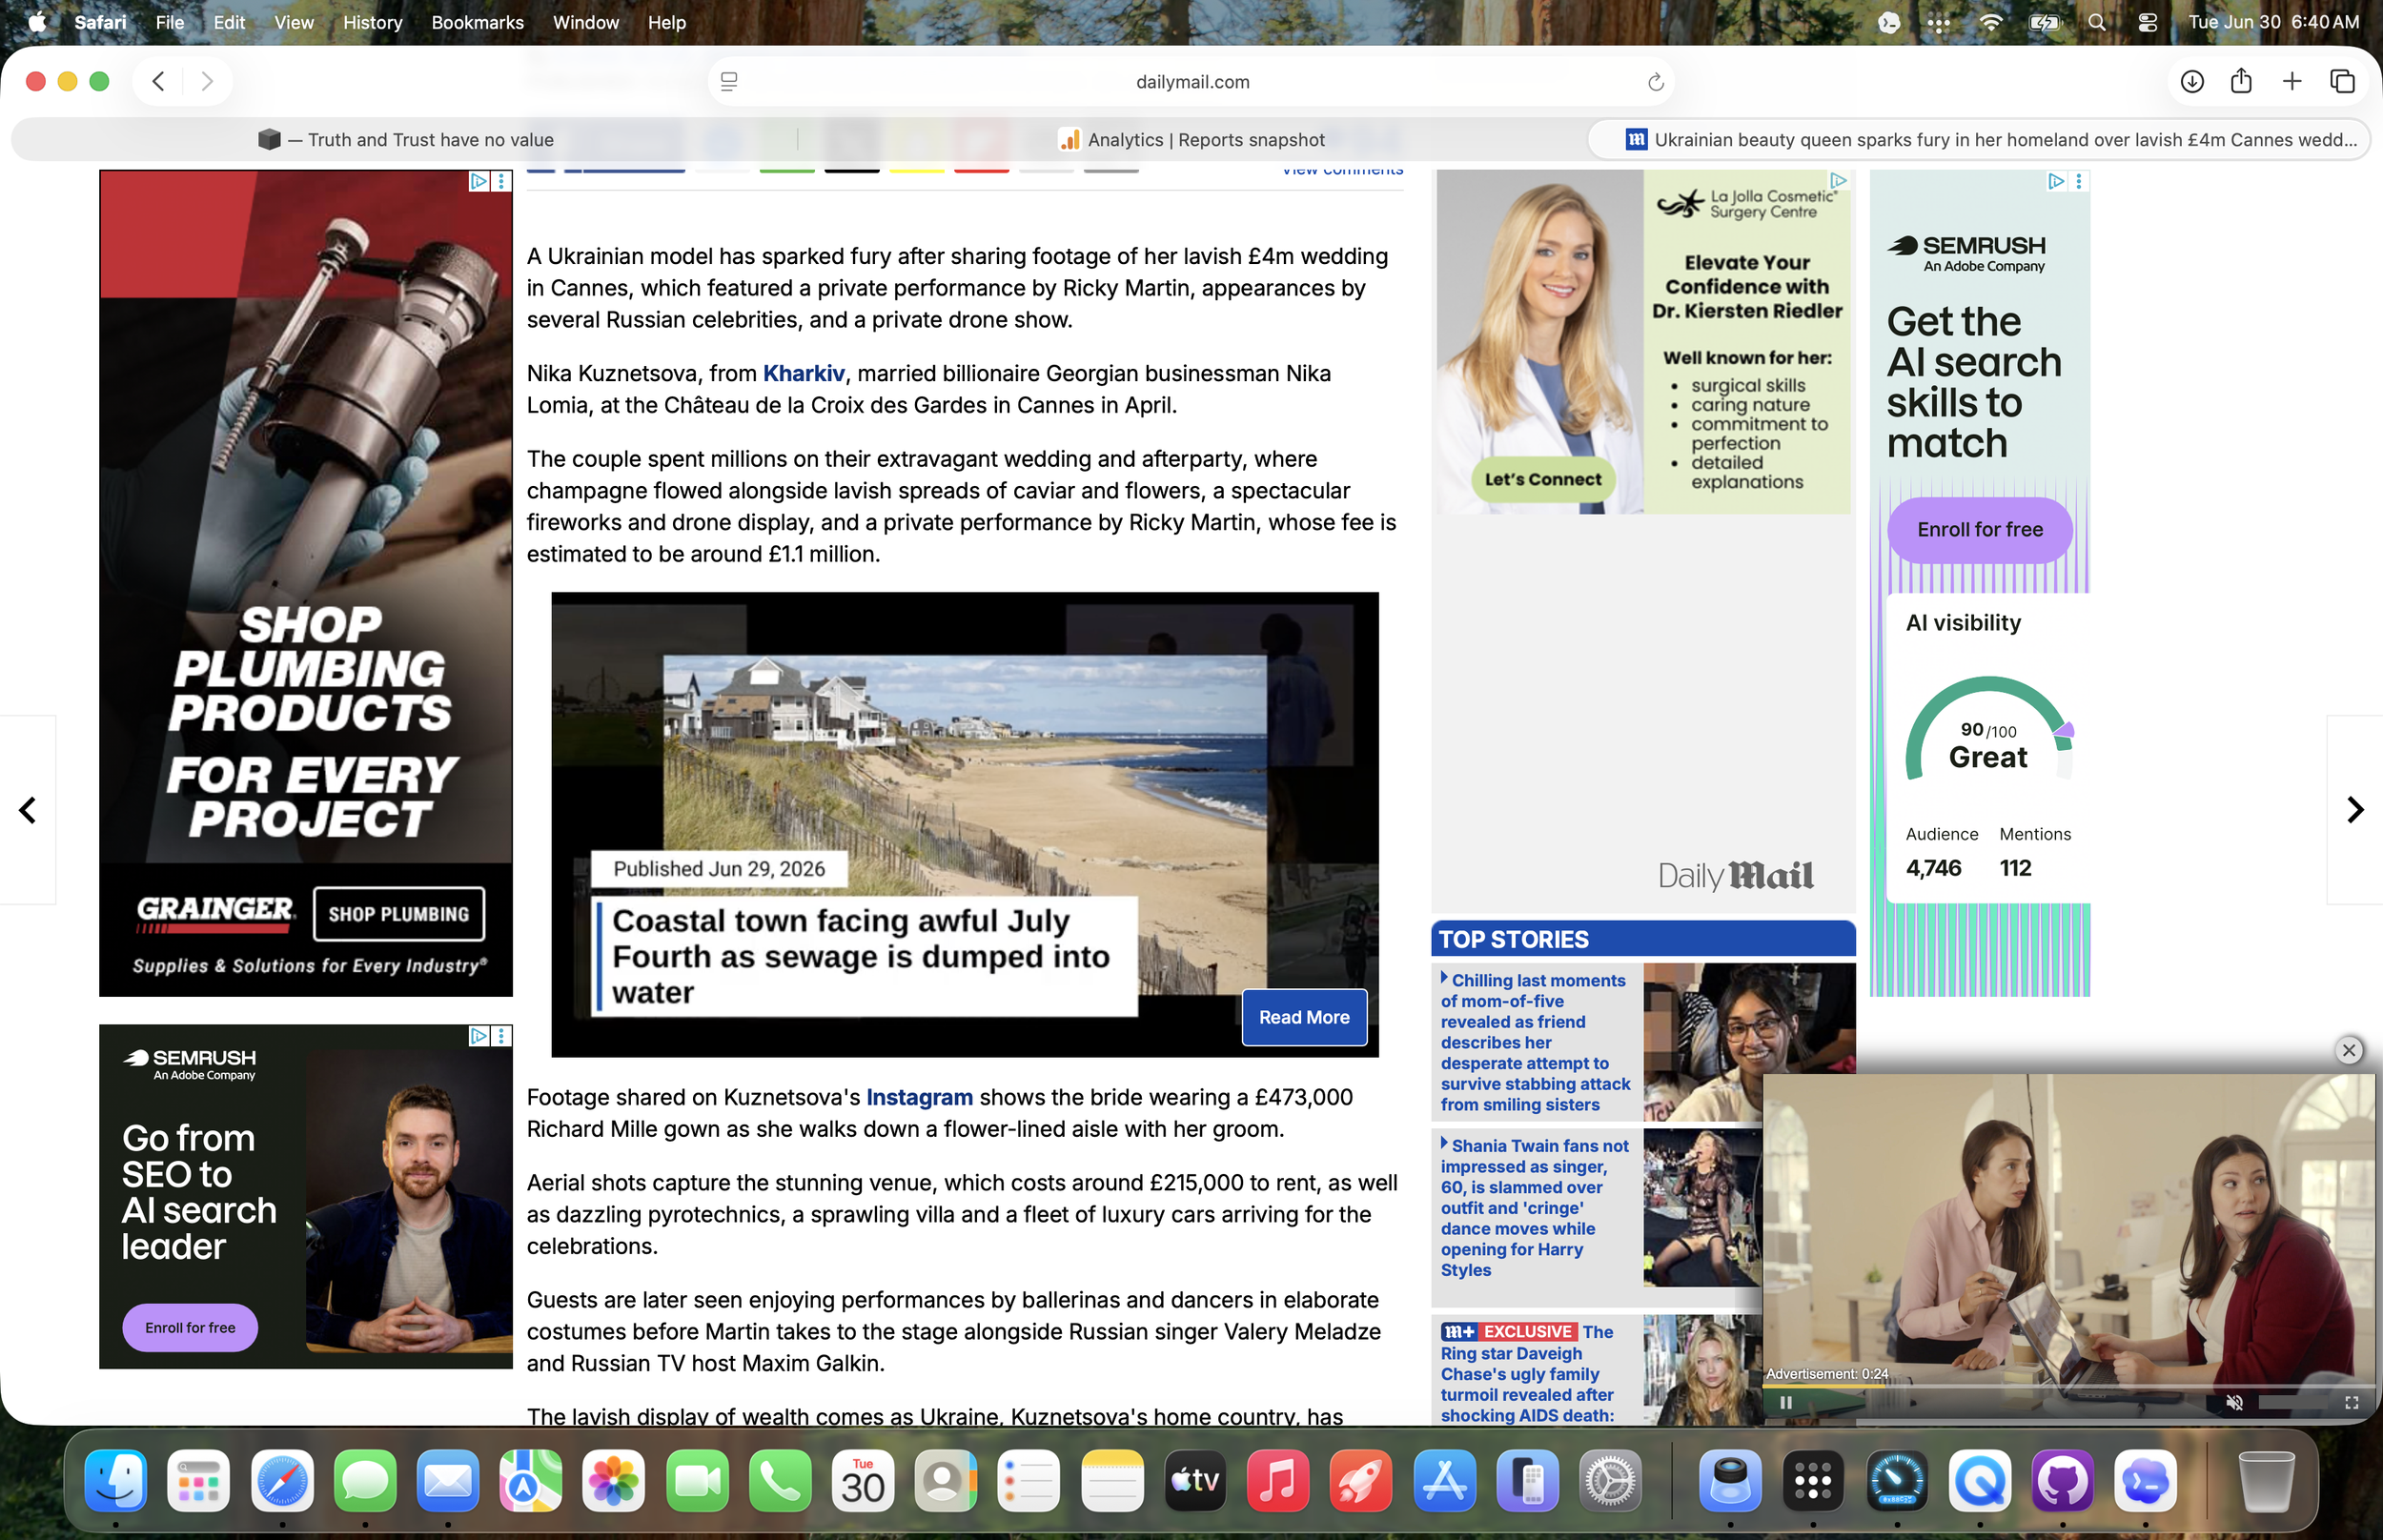Show the Safari downloads list
Screen dimensions: 2383x1540
2191,81
